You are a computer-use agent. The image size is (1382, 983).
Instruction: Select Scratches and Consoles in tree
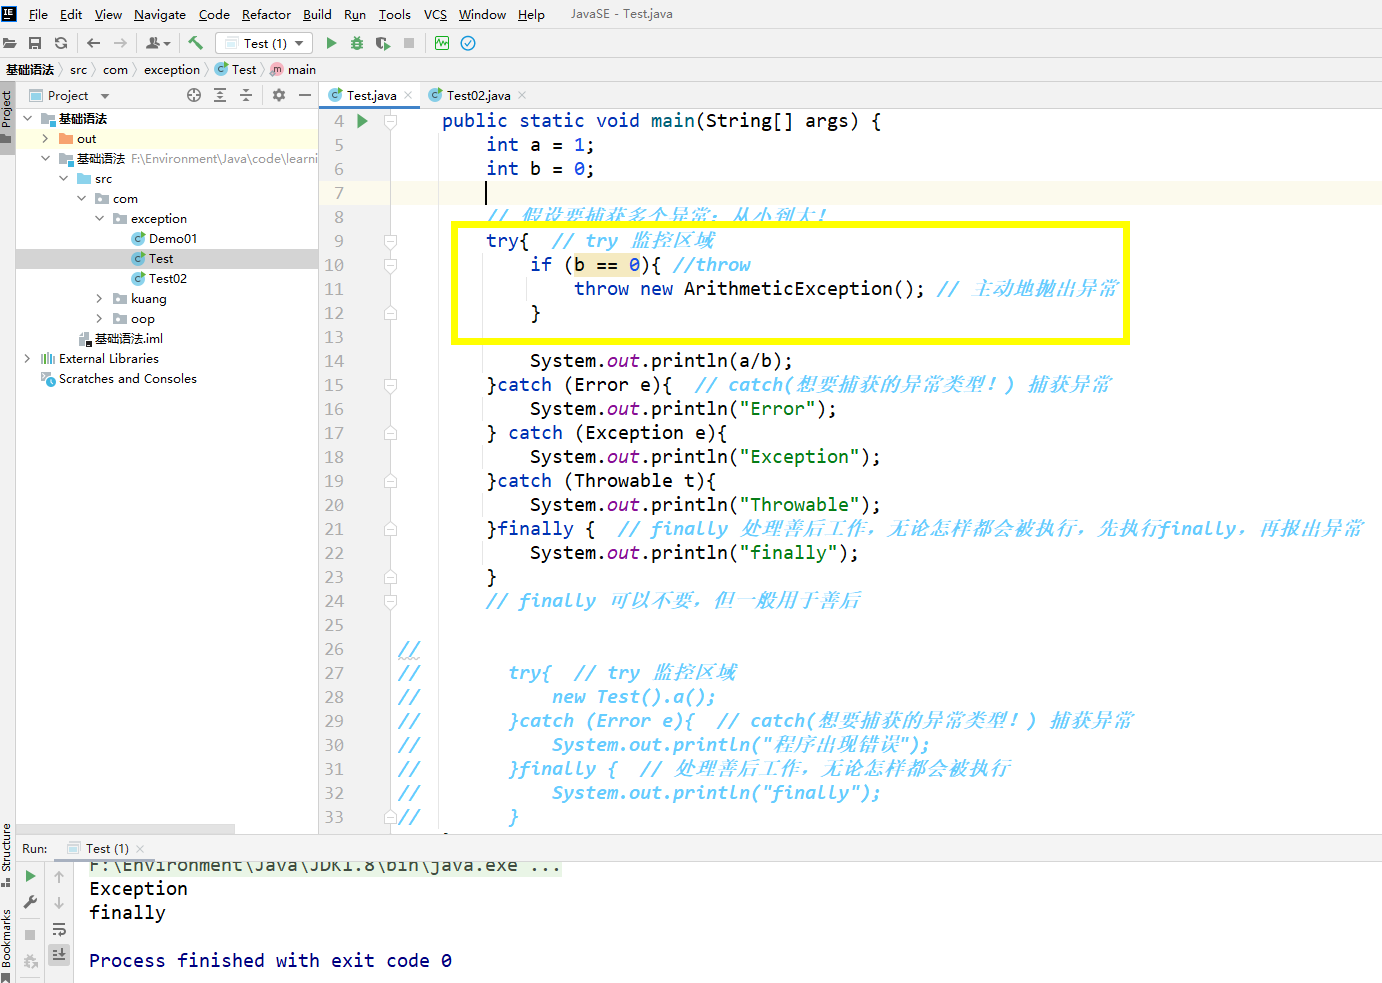pos(127,379)
